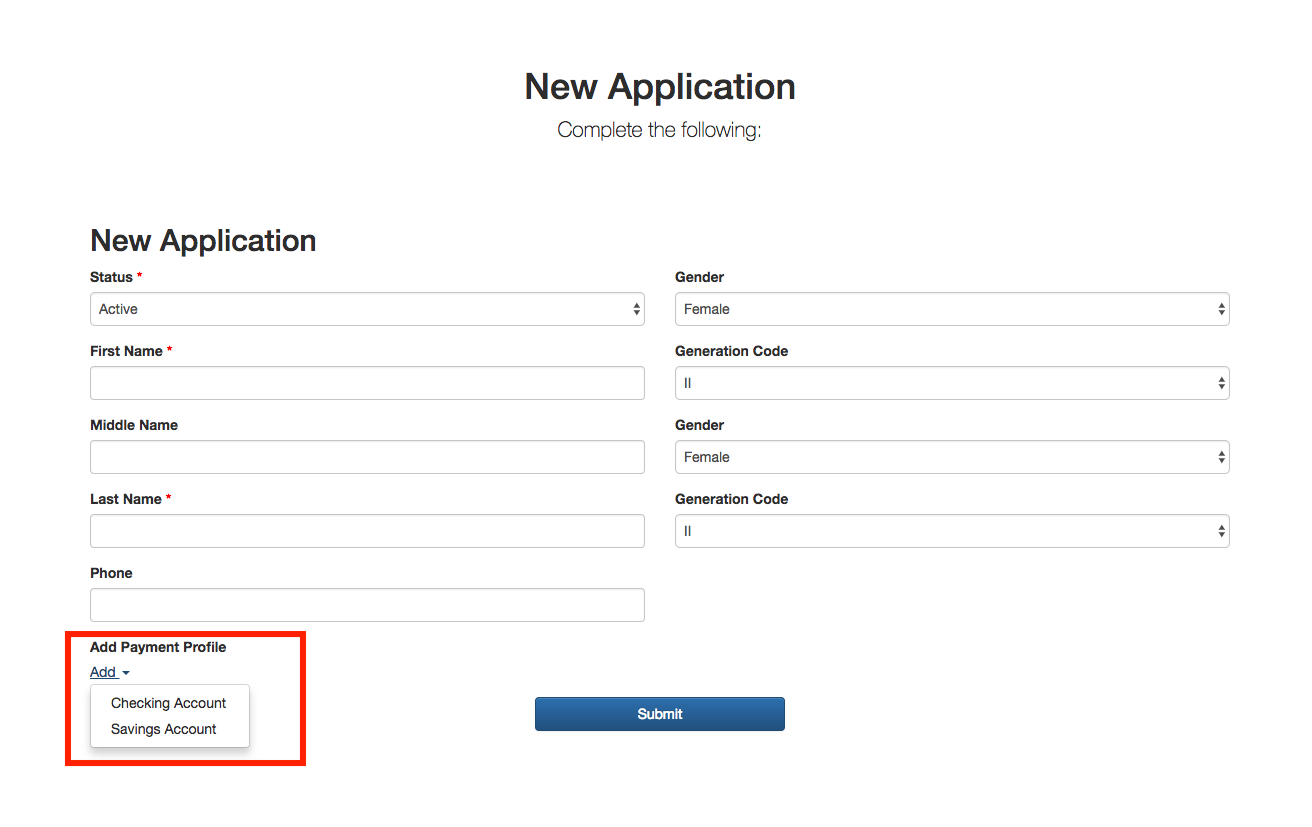
Task: Click the Phone field label
Action: click(x=111, y=573)
